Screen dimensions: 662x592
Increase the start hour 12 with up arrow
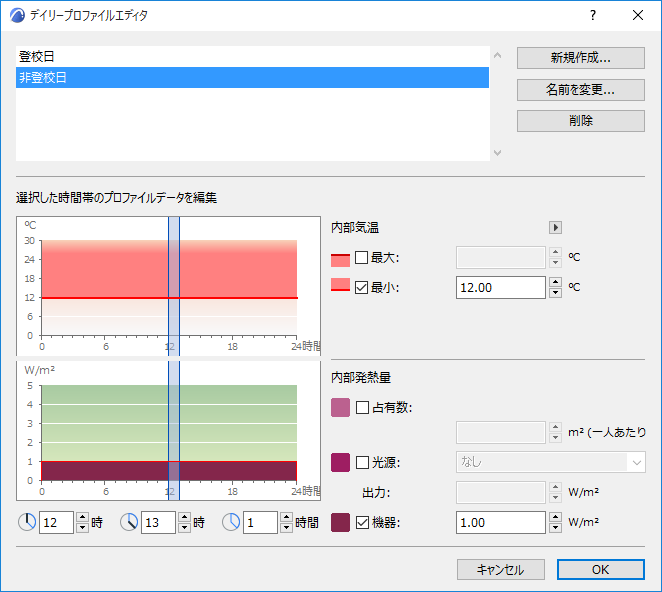click(x=82, y=517)
